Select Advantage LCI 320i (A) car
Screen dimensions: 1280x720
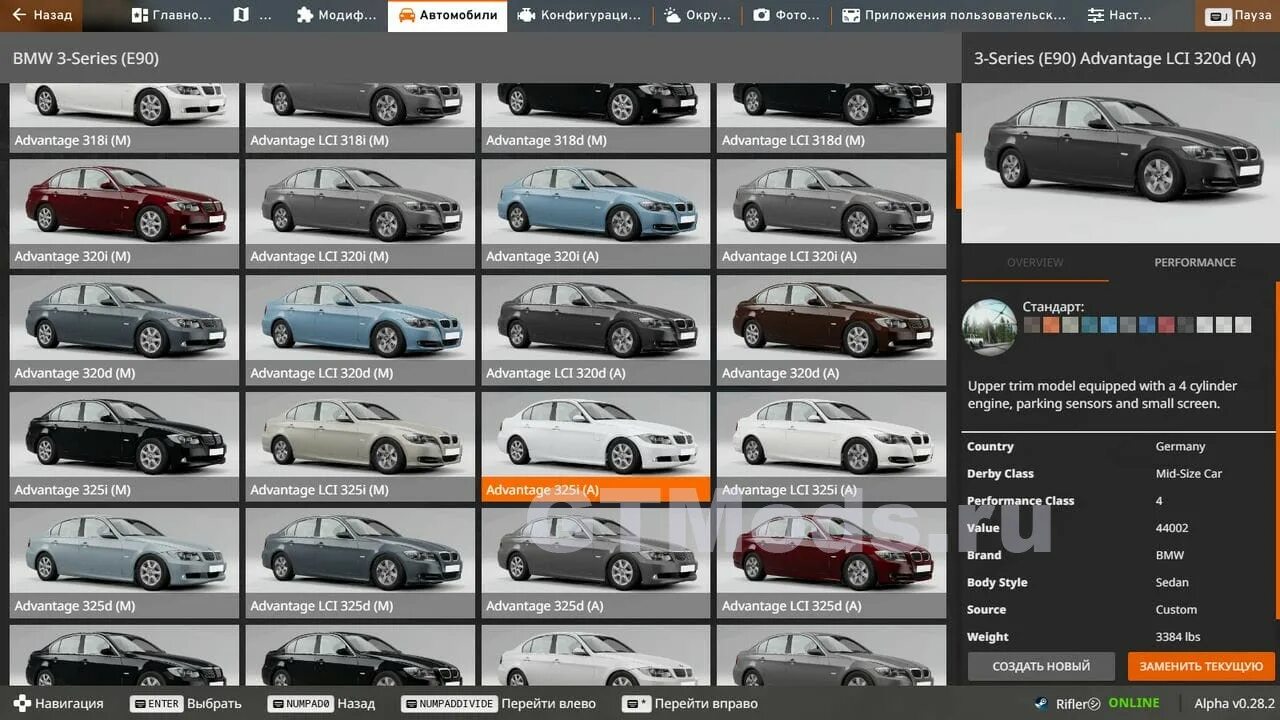(831, 214)
